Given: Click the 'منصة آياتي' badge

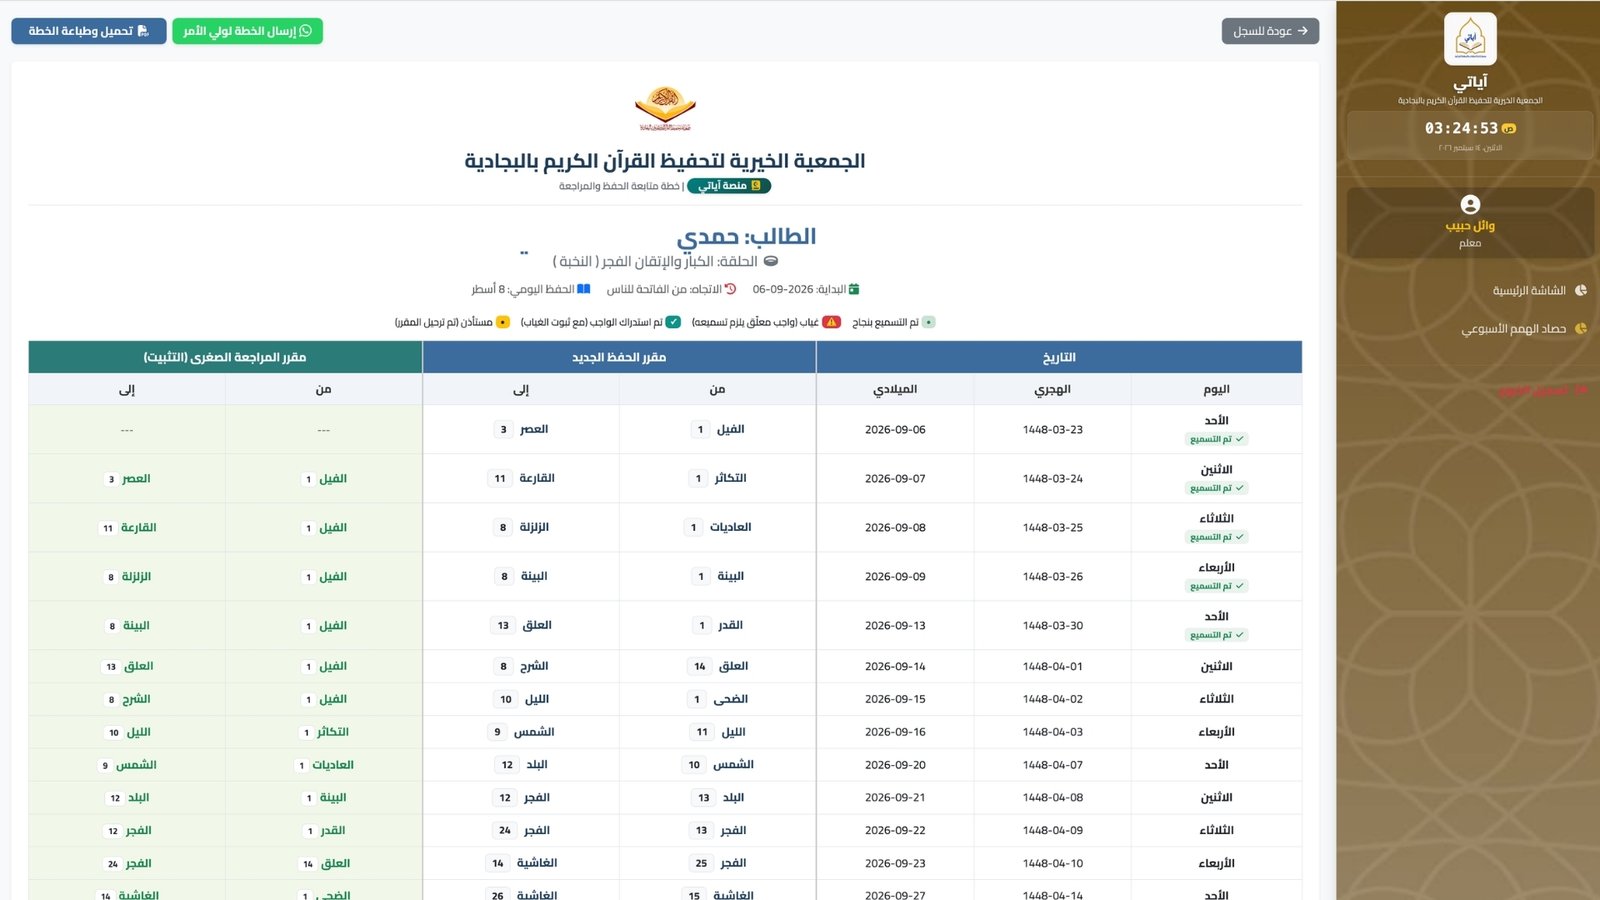Looking at the screenshot, I should point(729,186).
